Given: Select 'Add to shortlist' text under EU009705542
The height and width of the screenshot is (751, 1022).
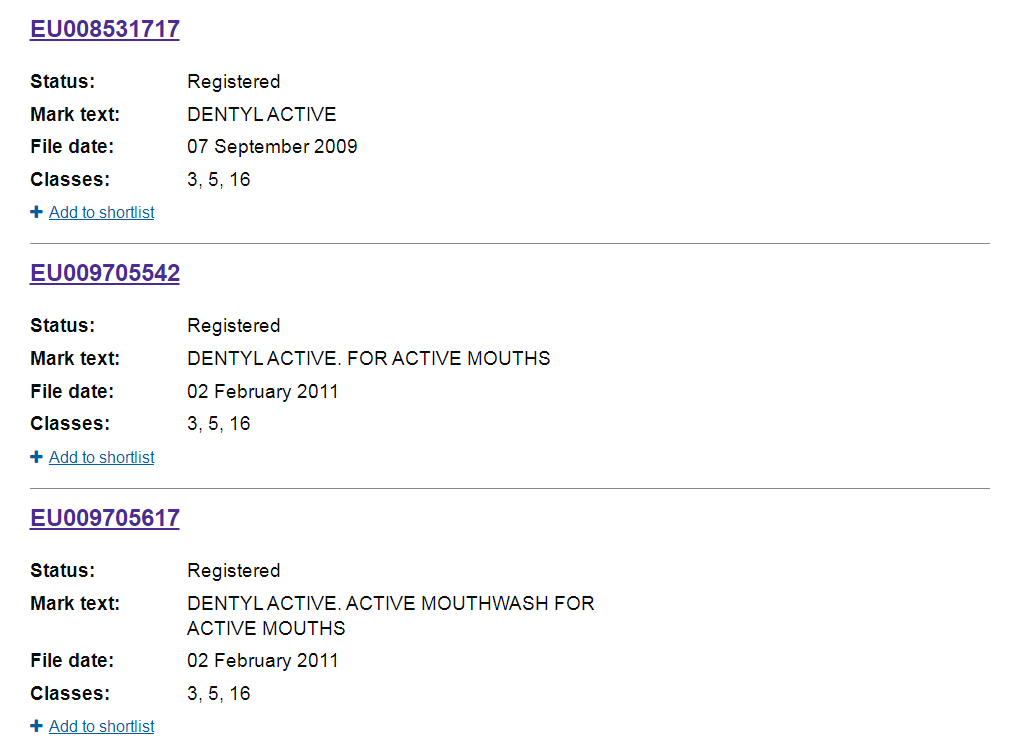Looking at the screenshot, I should [102, 457].
